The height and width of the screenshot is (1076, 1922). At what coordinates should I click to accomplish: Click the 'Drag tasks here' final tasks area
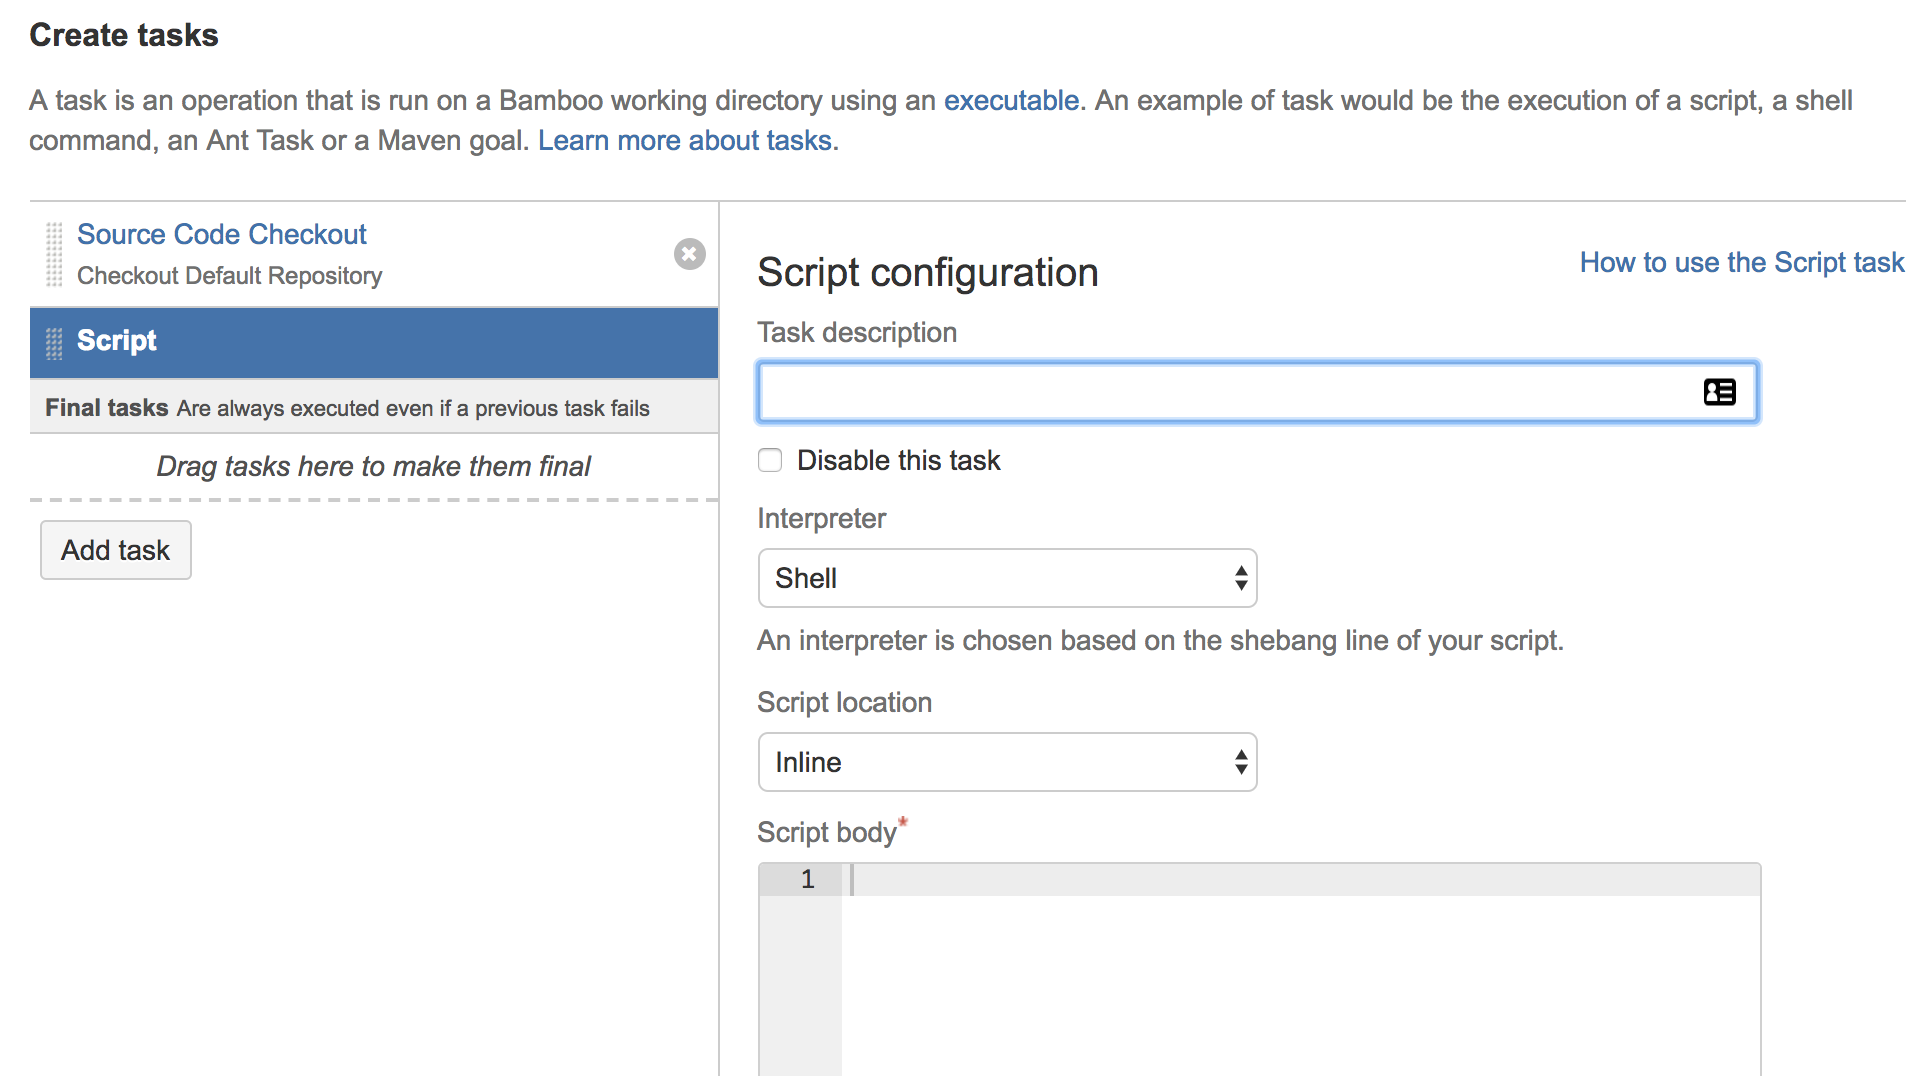pos(373,466)
